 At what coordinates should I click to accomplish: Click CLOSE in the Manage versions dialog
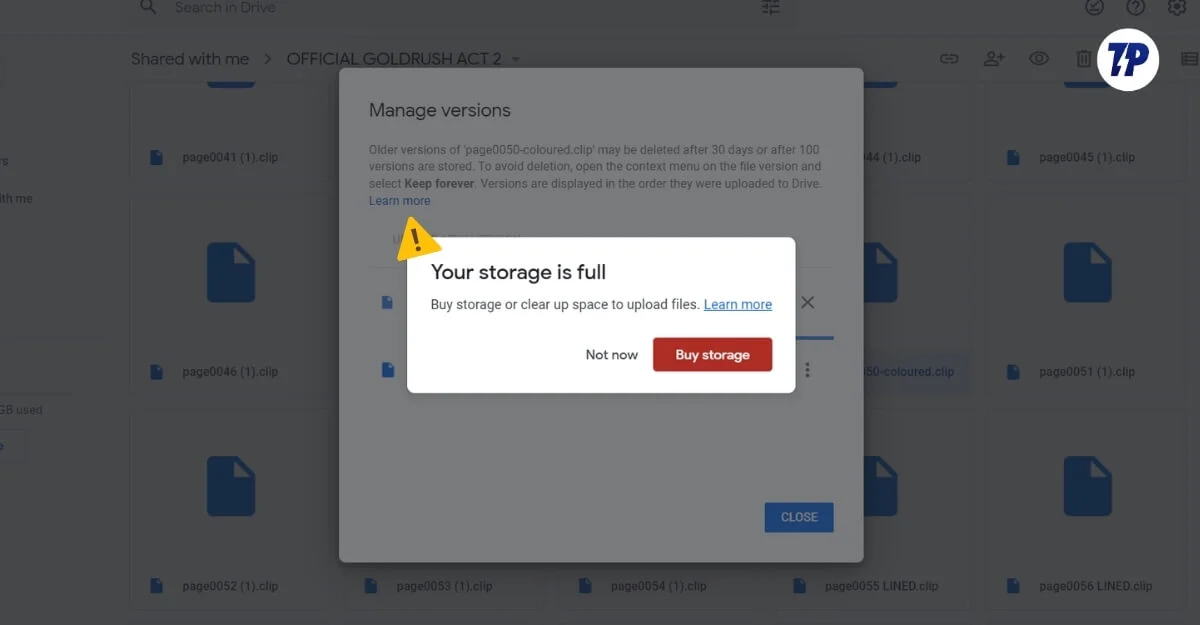click(x=798, y=517)
